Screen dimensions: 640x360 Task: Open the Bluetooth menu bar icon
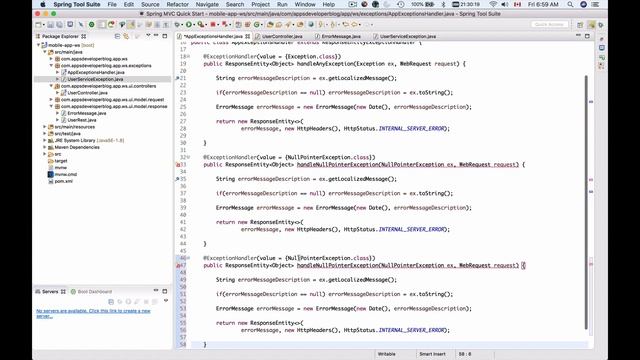(x=444, y=4)
